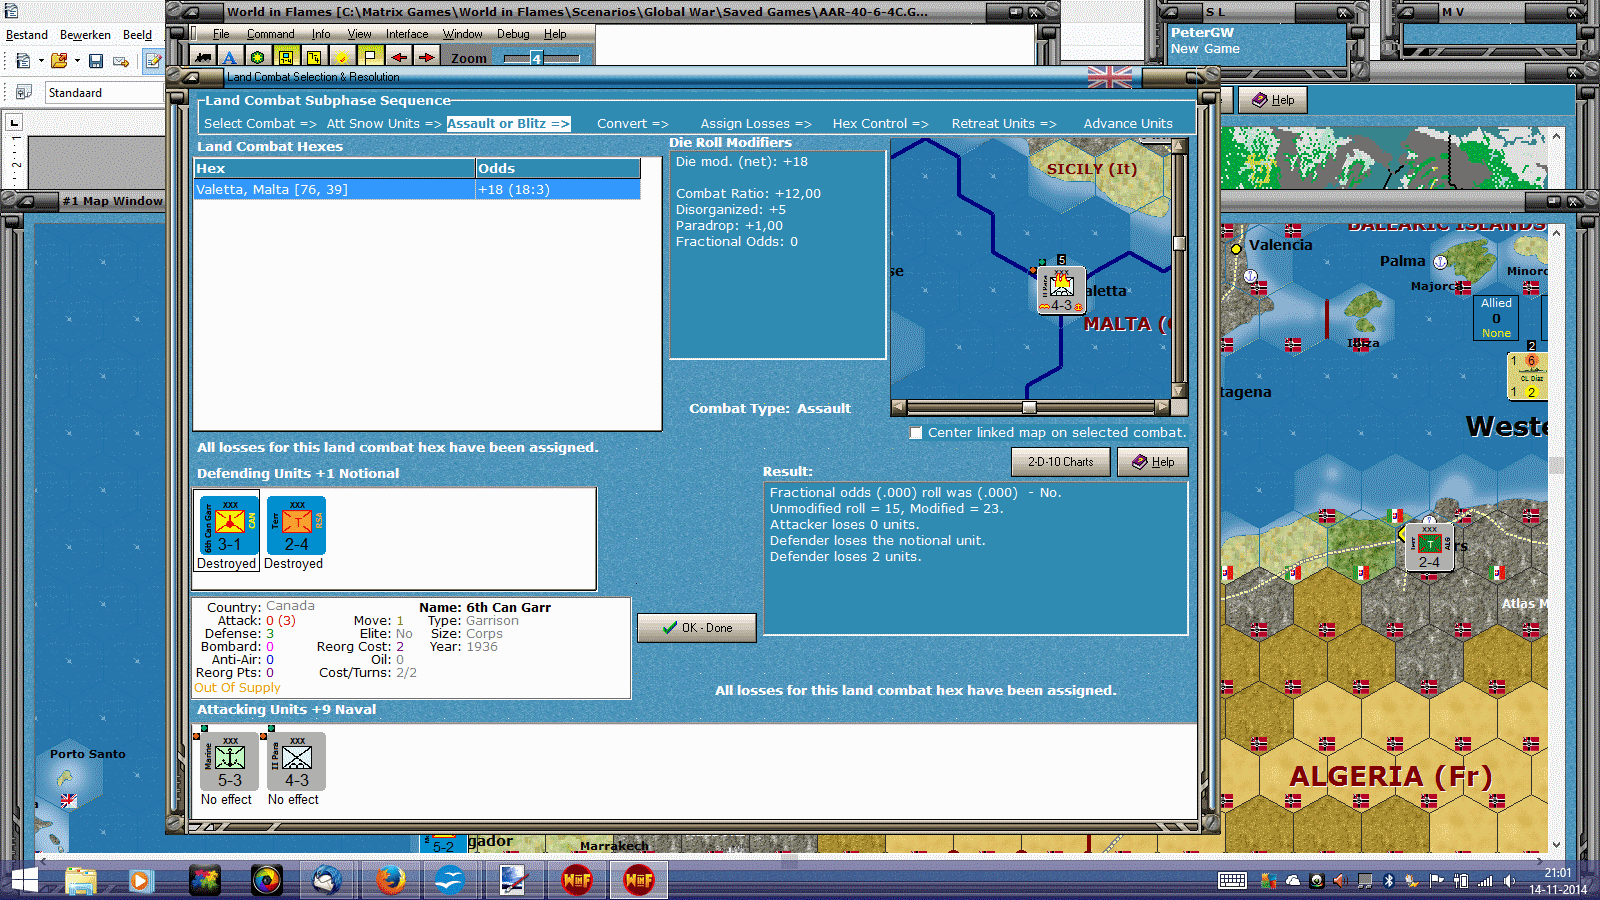
Task: Open the Command menu
Action: (x=270, y=34)
